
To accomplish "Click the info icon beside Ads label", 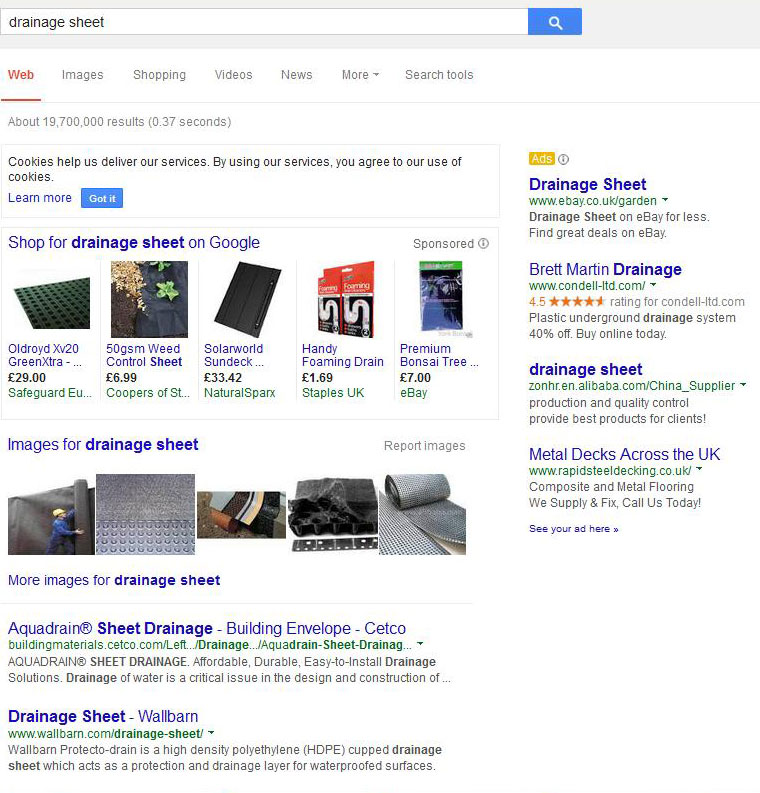I will 563,159.
